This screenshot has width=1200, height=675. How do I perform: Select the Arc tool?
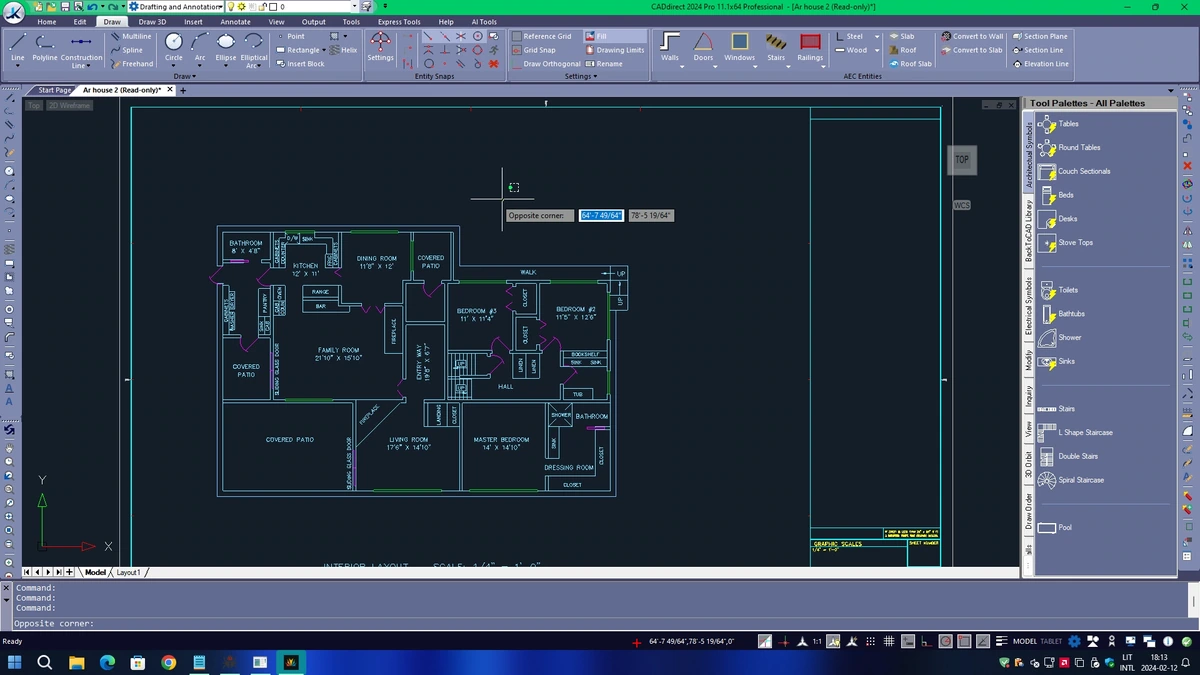[200, 48]
